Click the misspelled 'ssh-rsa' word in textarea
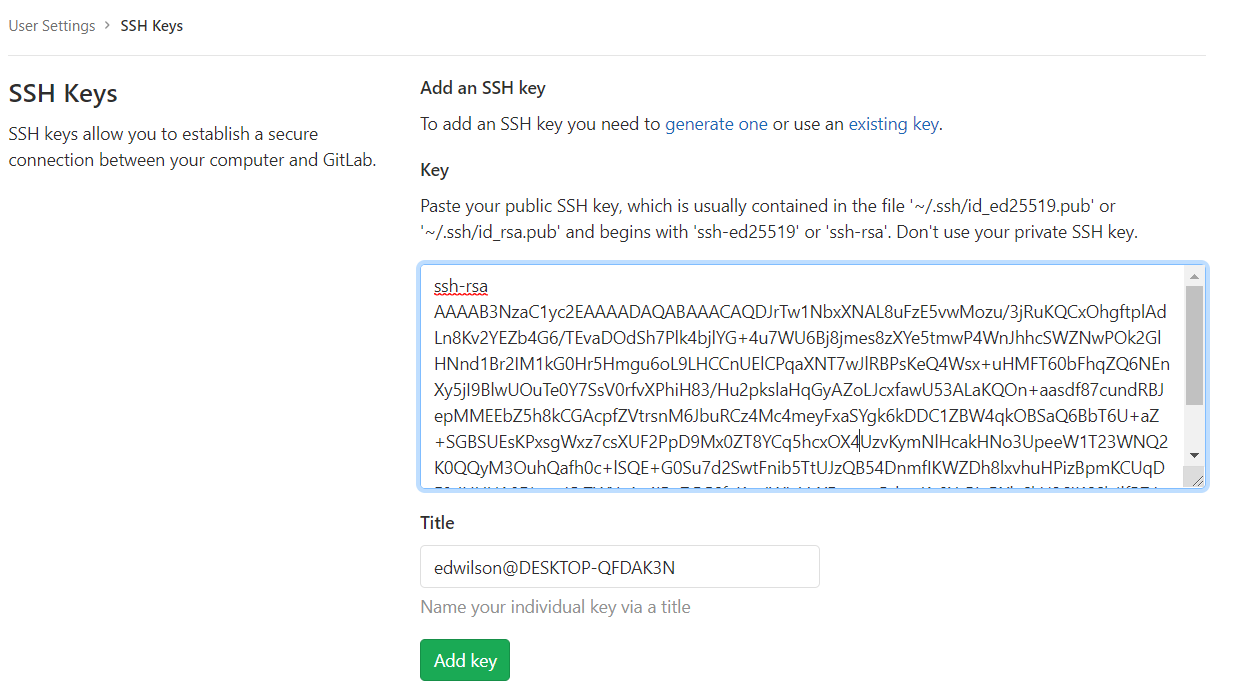Screen dimensions: 1236x697 [x=461, y=287]
